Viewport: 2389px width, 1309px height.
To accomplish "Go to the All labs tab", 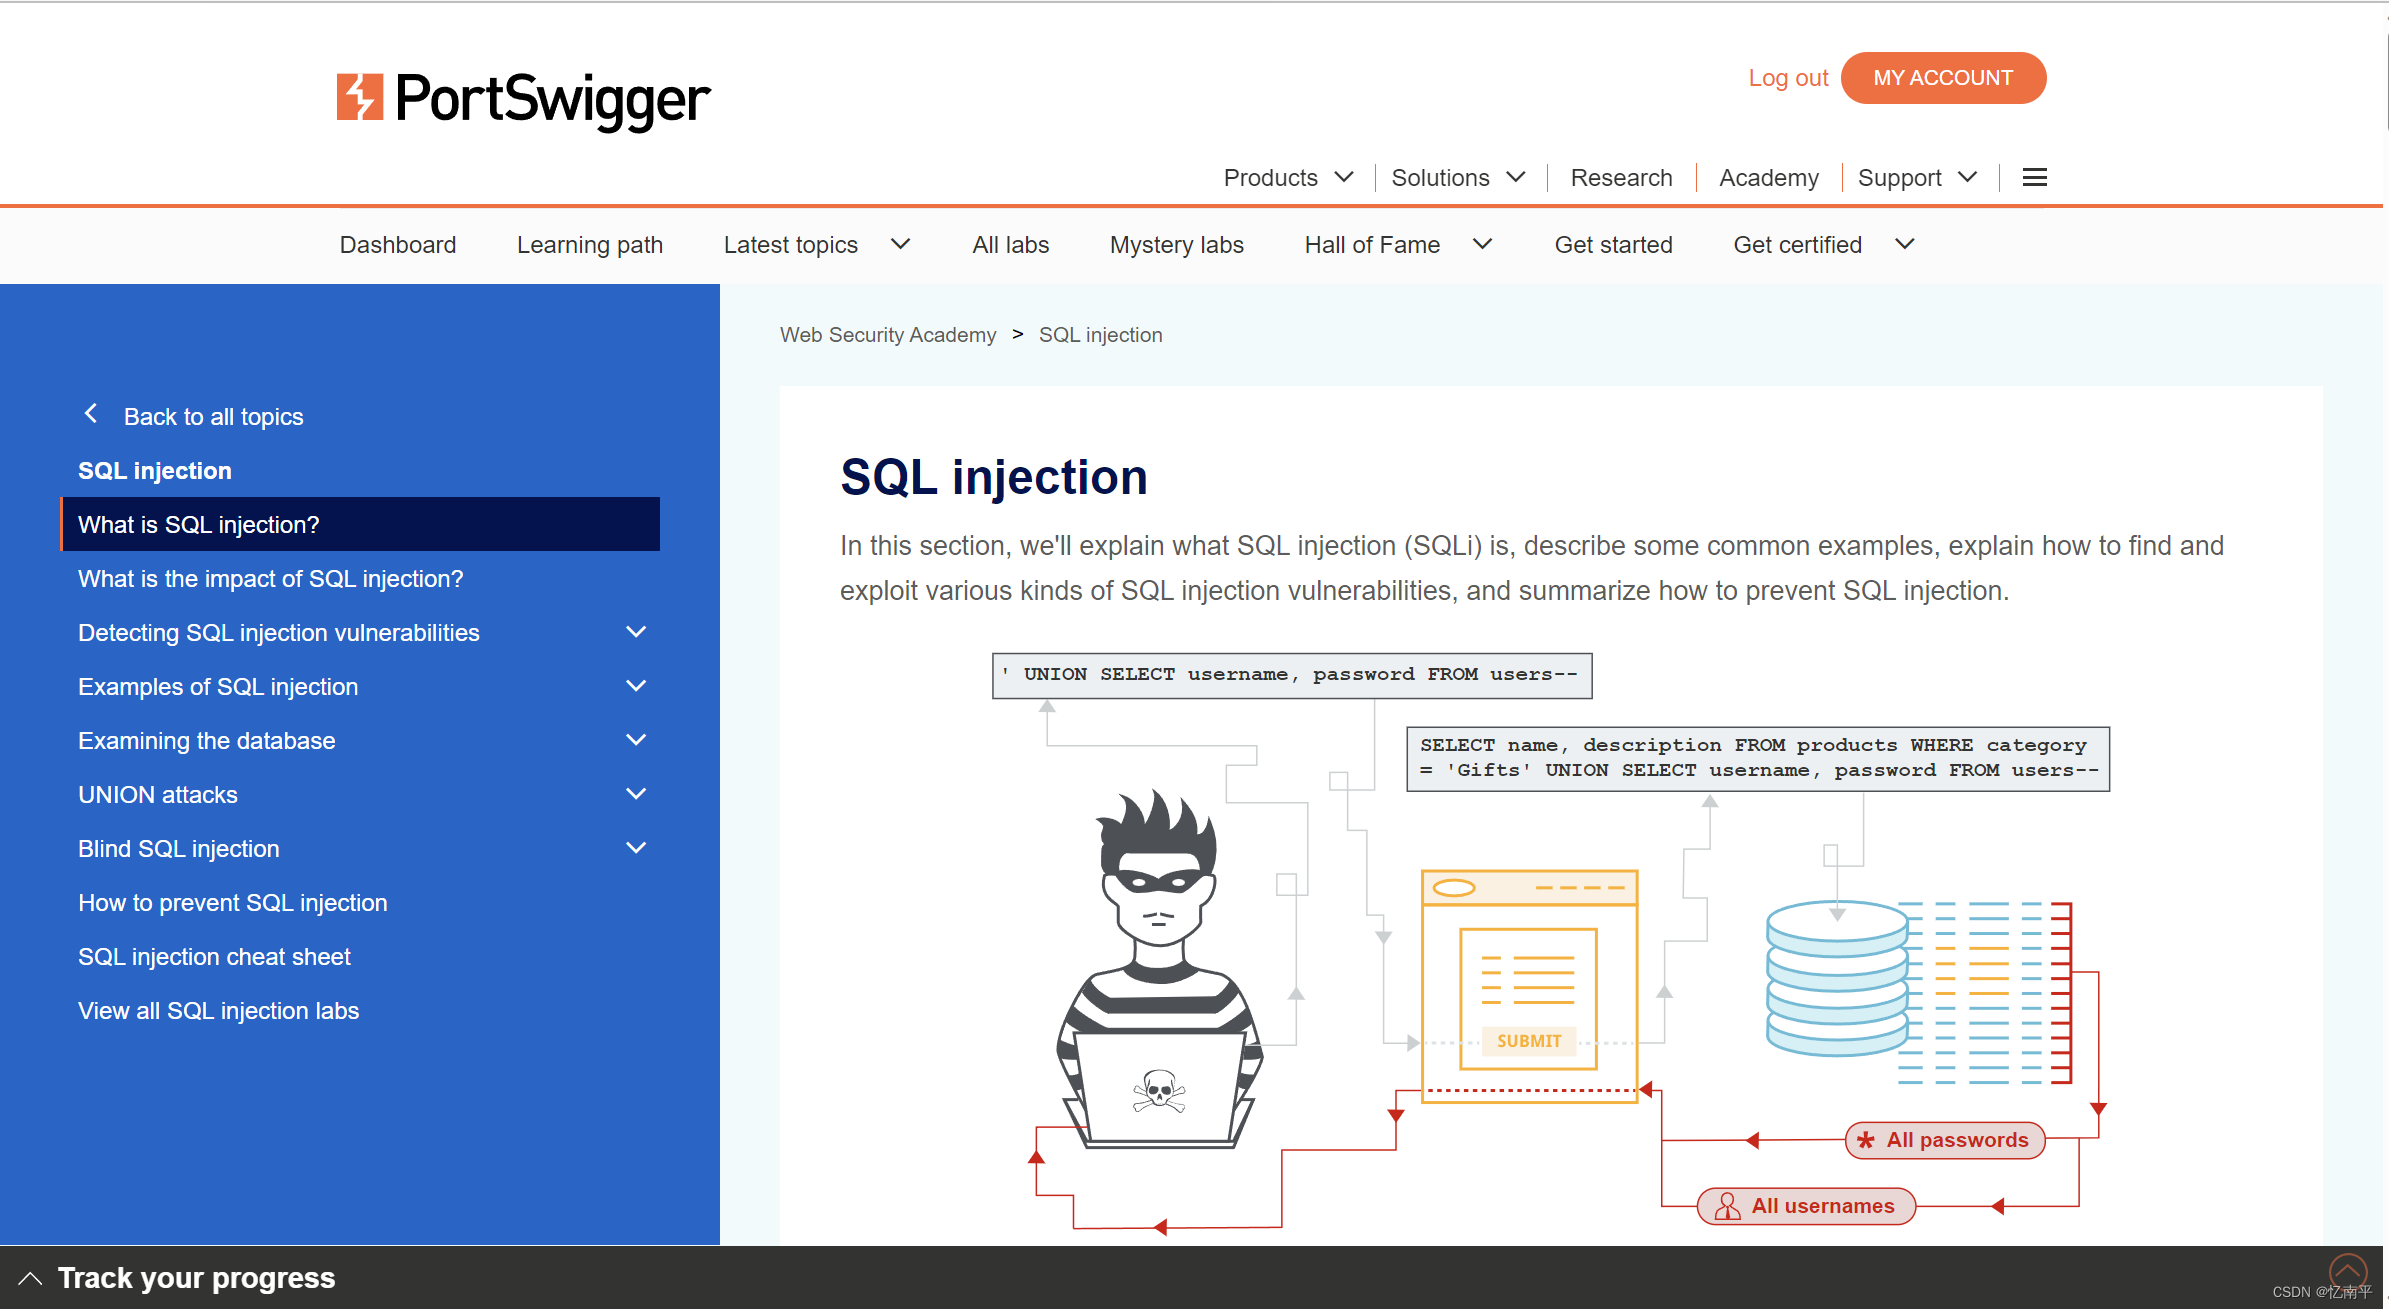I will pyautogui.click(x=1010, y=245).
